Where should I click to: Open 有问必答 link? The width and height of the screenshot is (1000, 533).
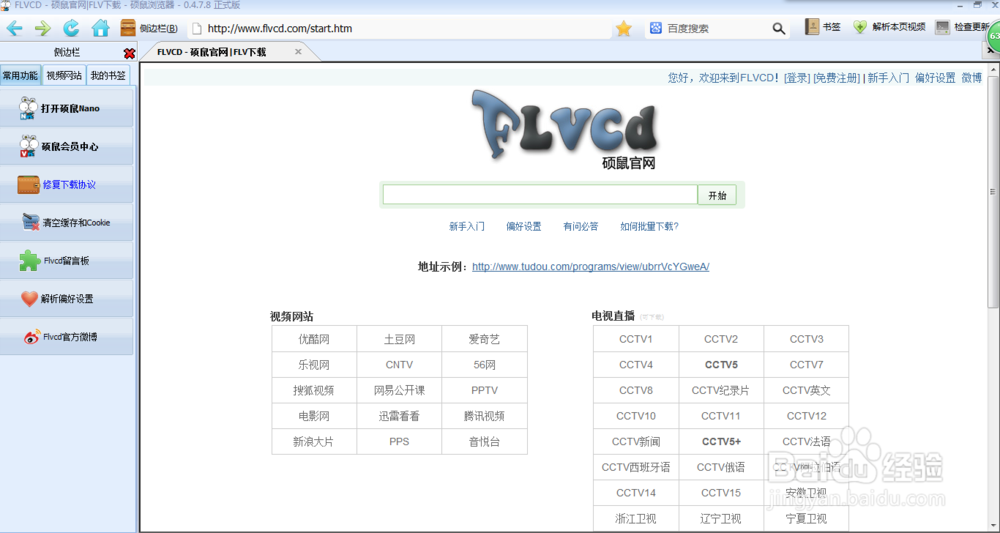point(580,226)
